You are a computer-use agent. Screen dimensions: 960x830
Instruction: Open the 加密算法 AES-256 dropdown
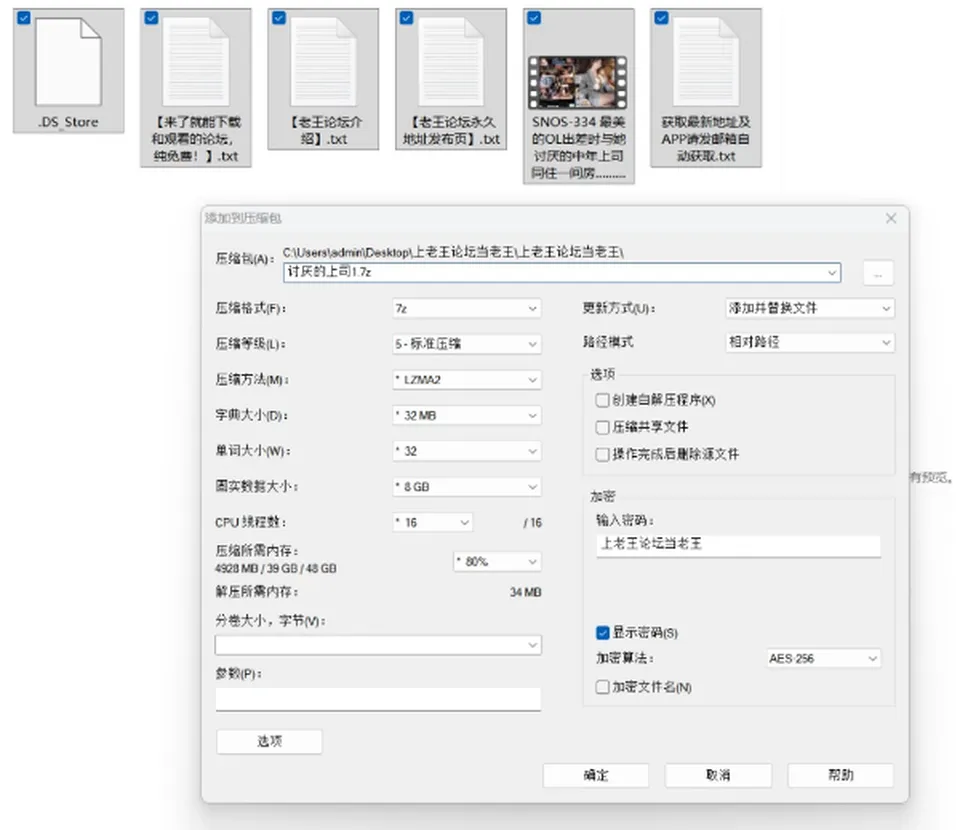[x=823, y=659]
